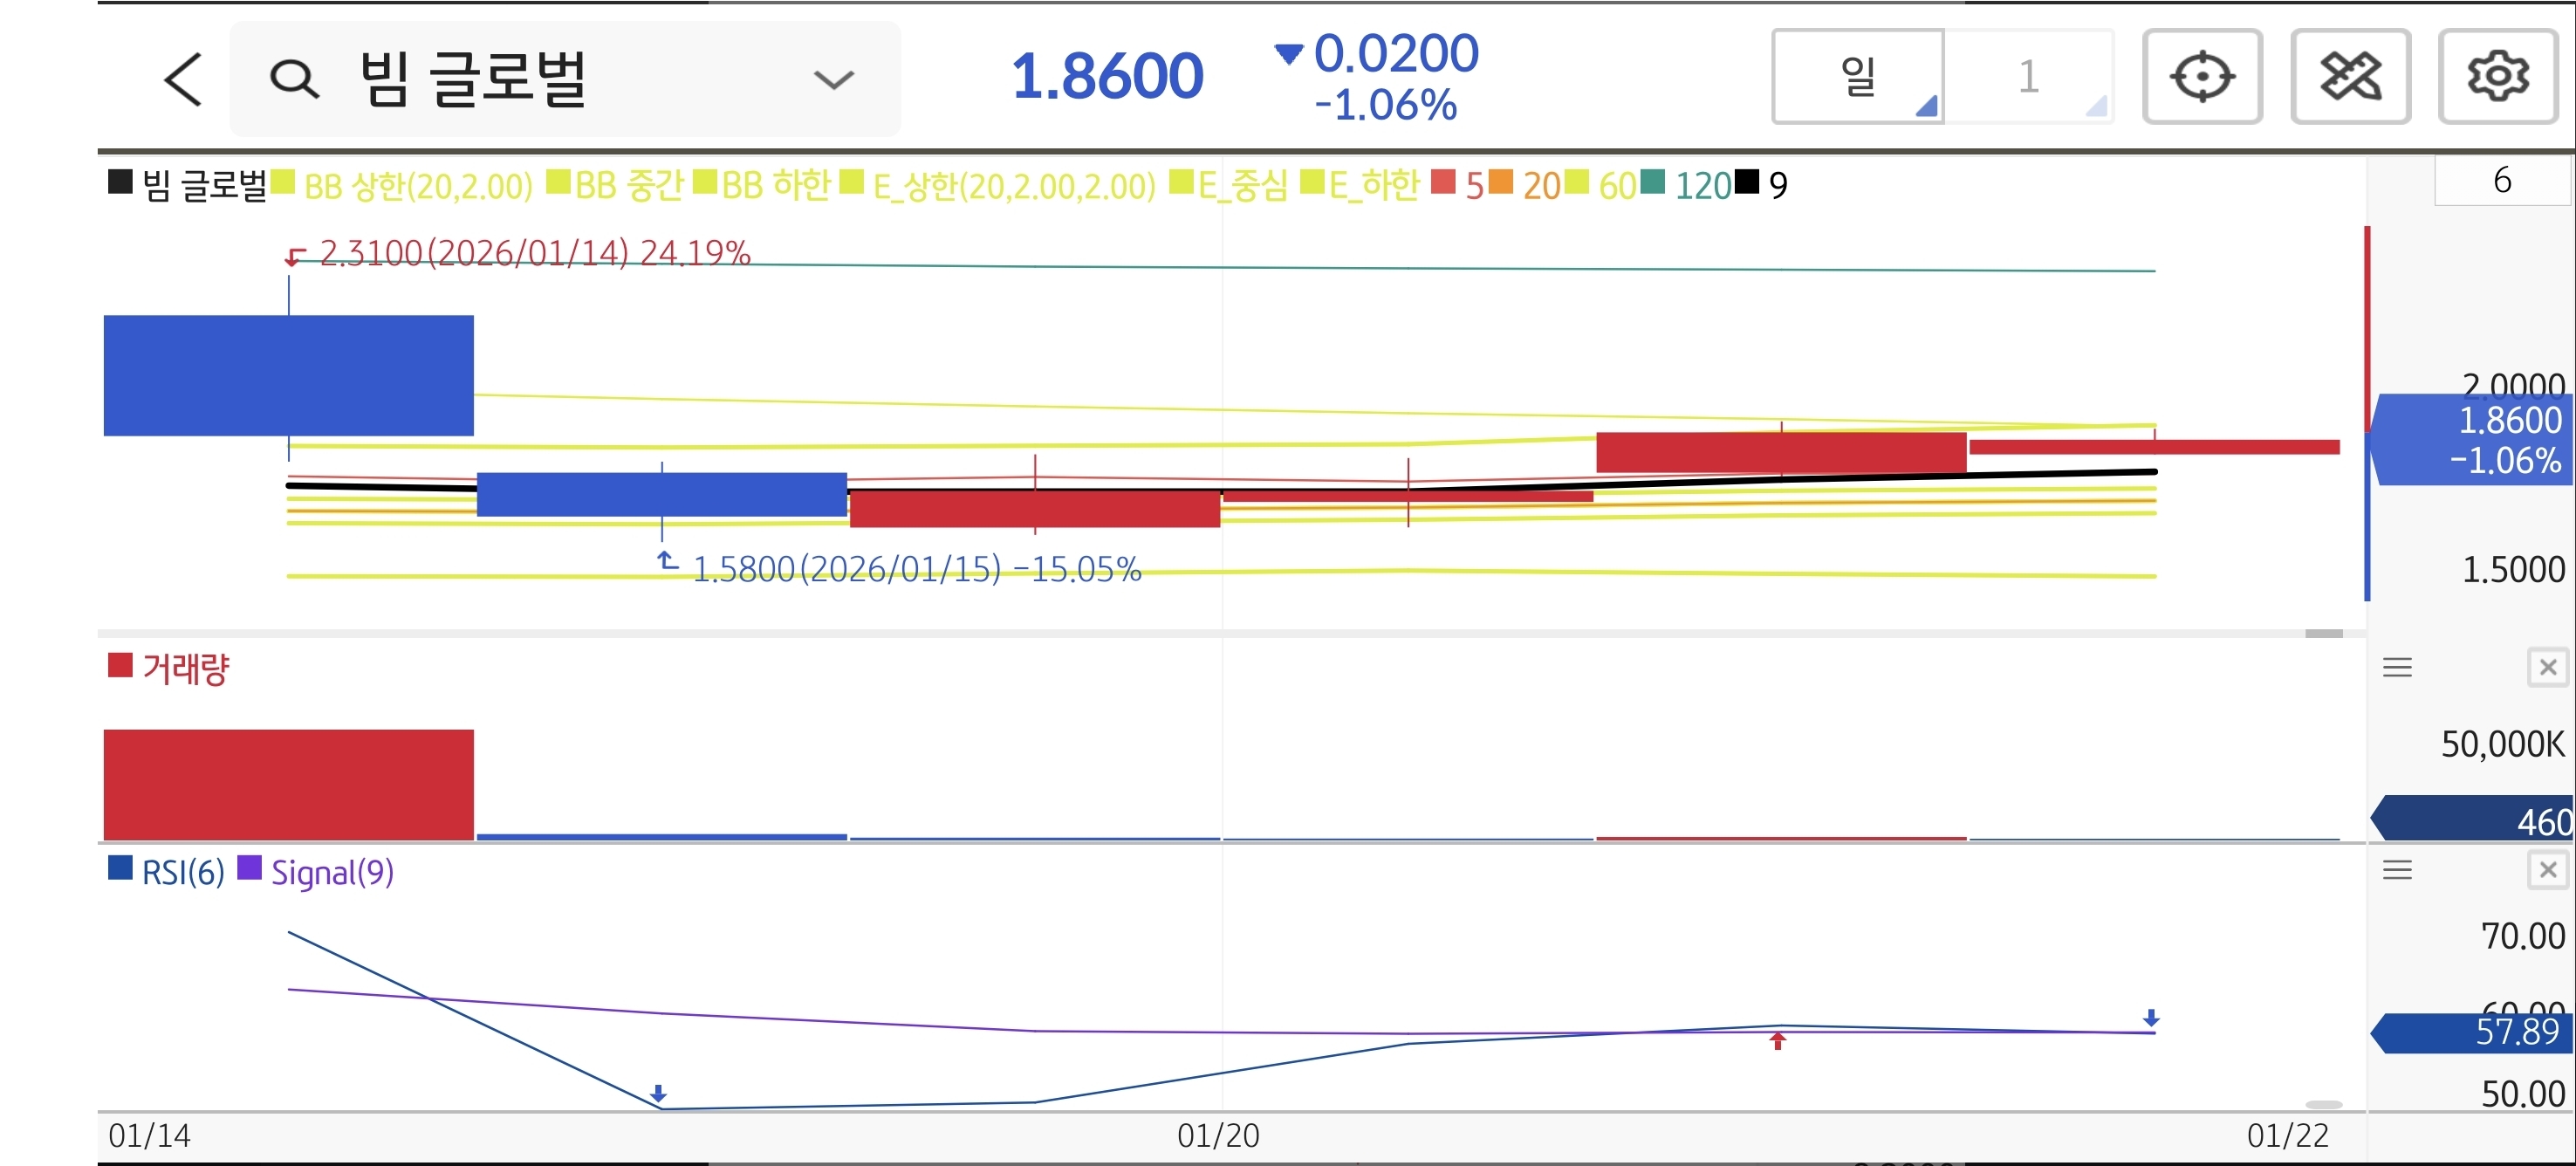Close the volume indicator panel
This screenshot has width=2576, height=1166.
pyautogui.click(x=2547, y=667)
